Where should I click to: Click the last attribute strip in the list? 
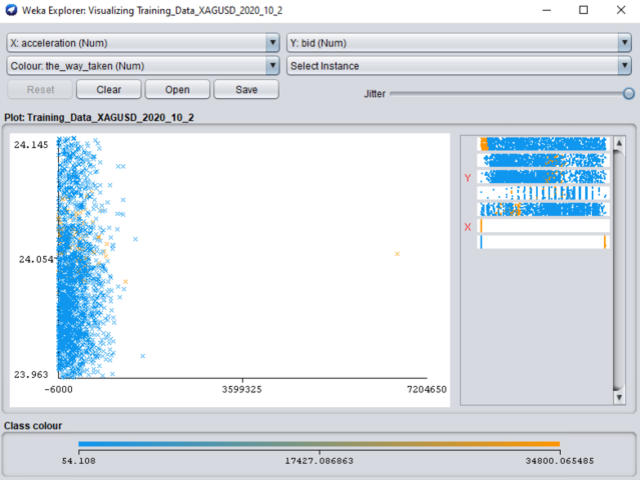click(543, 242)
